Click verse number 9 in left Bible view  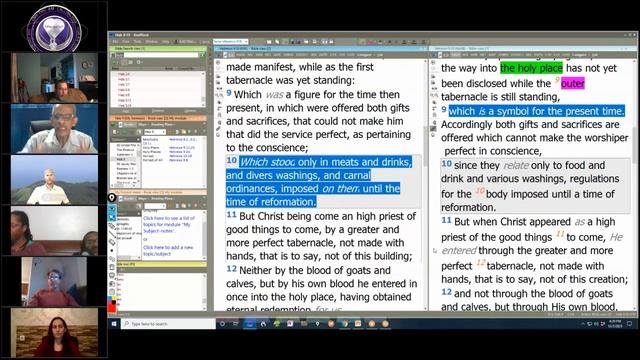pyautogui.click(x=229, y=93)
